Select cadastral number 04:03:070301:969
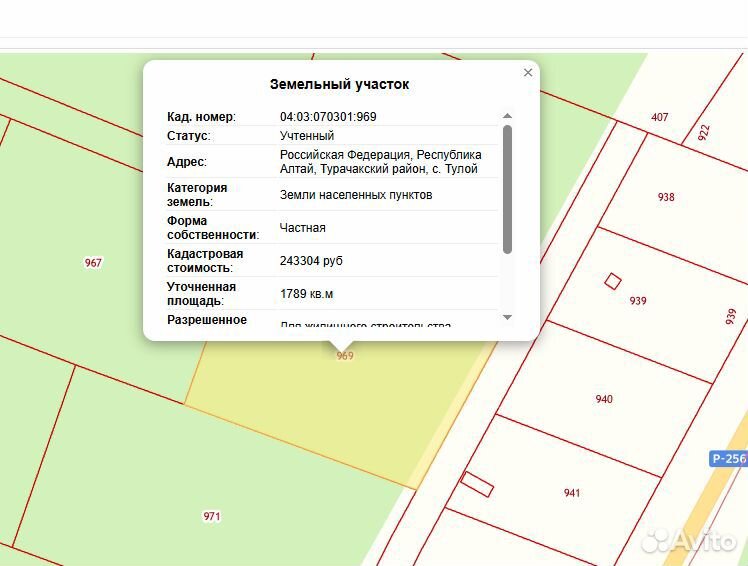Screen dimensions: 748x566 coord(328,117)
